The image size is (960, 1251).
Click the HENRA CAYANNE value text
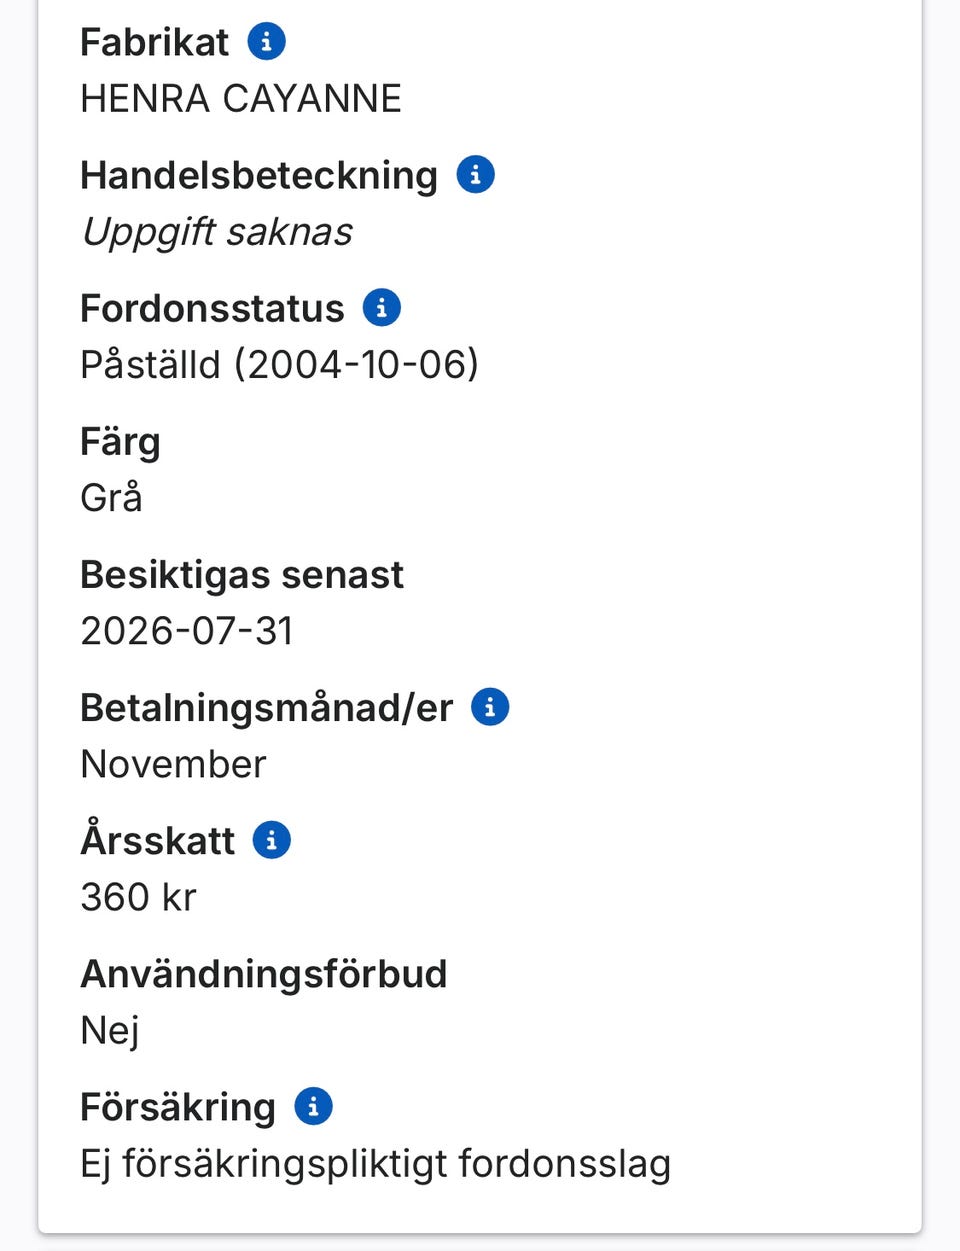(241, 99)
